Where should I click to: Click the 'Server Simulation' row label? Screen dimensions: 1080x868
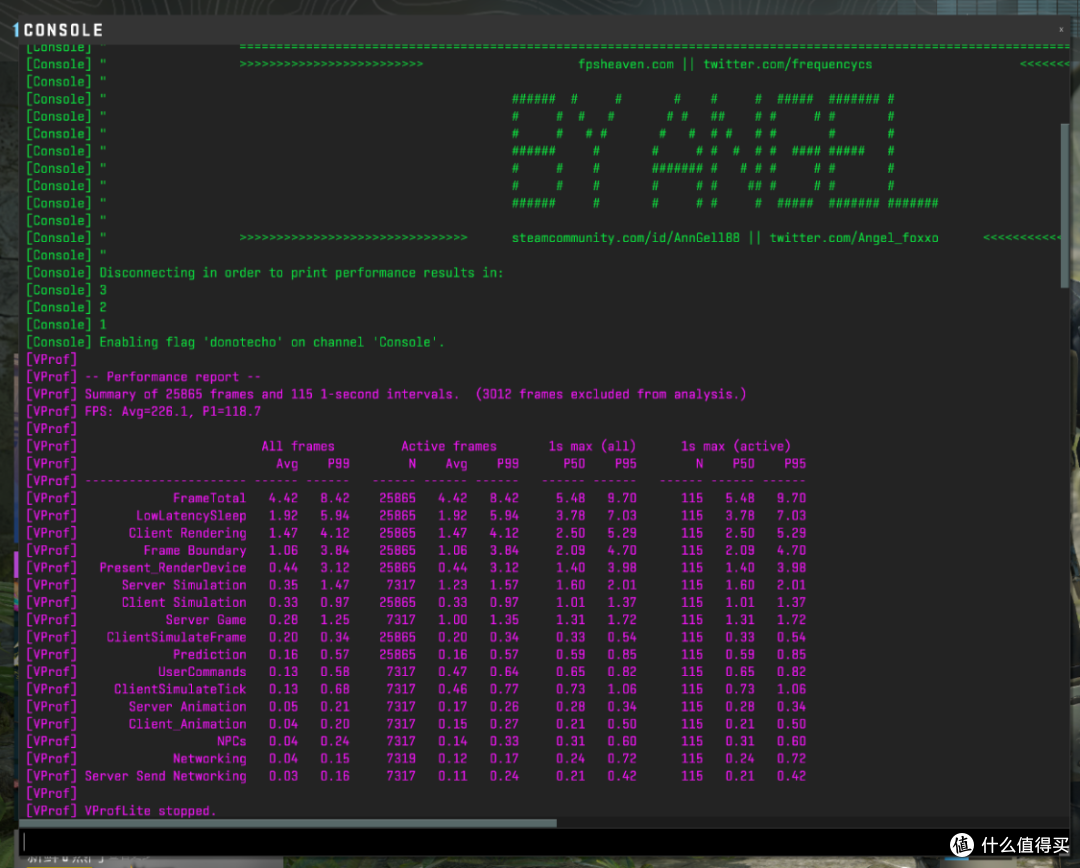[x=184, y=585]
